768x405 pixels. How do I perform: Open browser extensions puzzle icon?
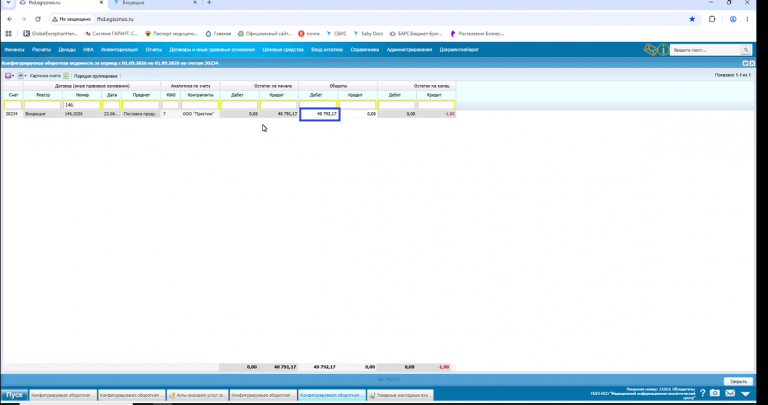[712, 19]
